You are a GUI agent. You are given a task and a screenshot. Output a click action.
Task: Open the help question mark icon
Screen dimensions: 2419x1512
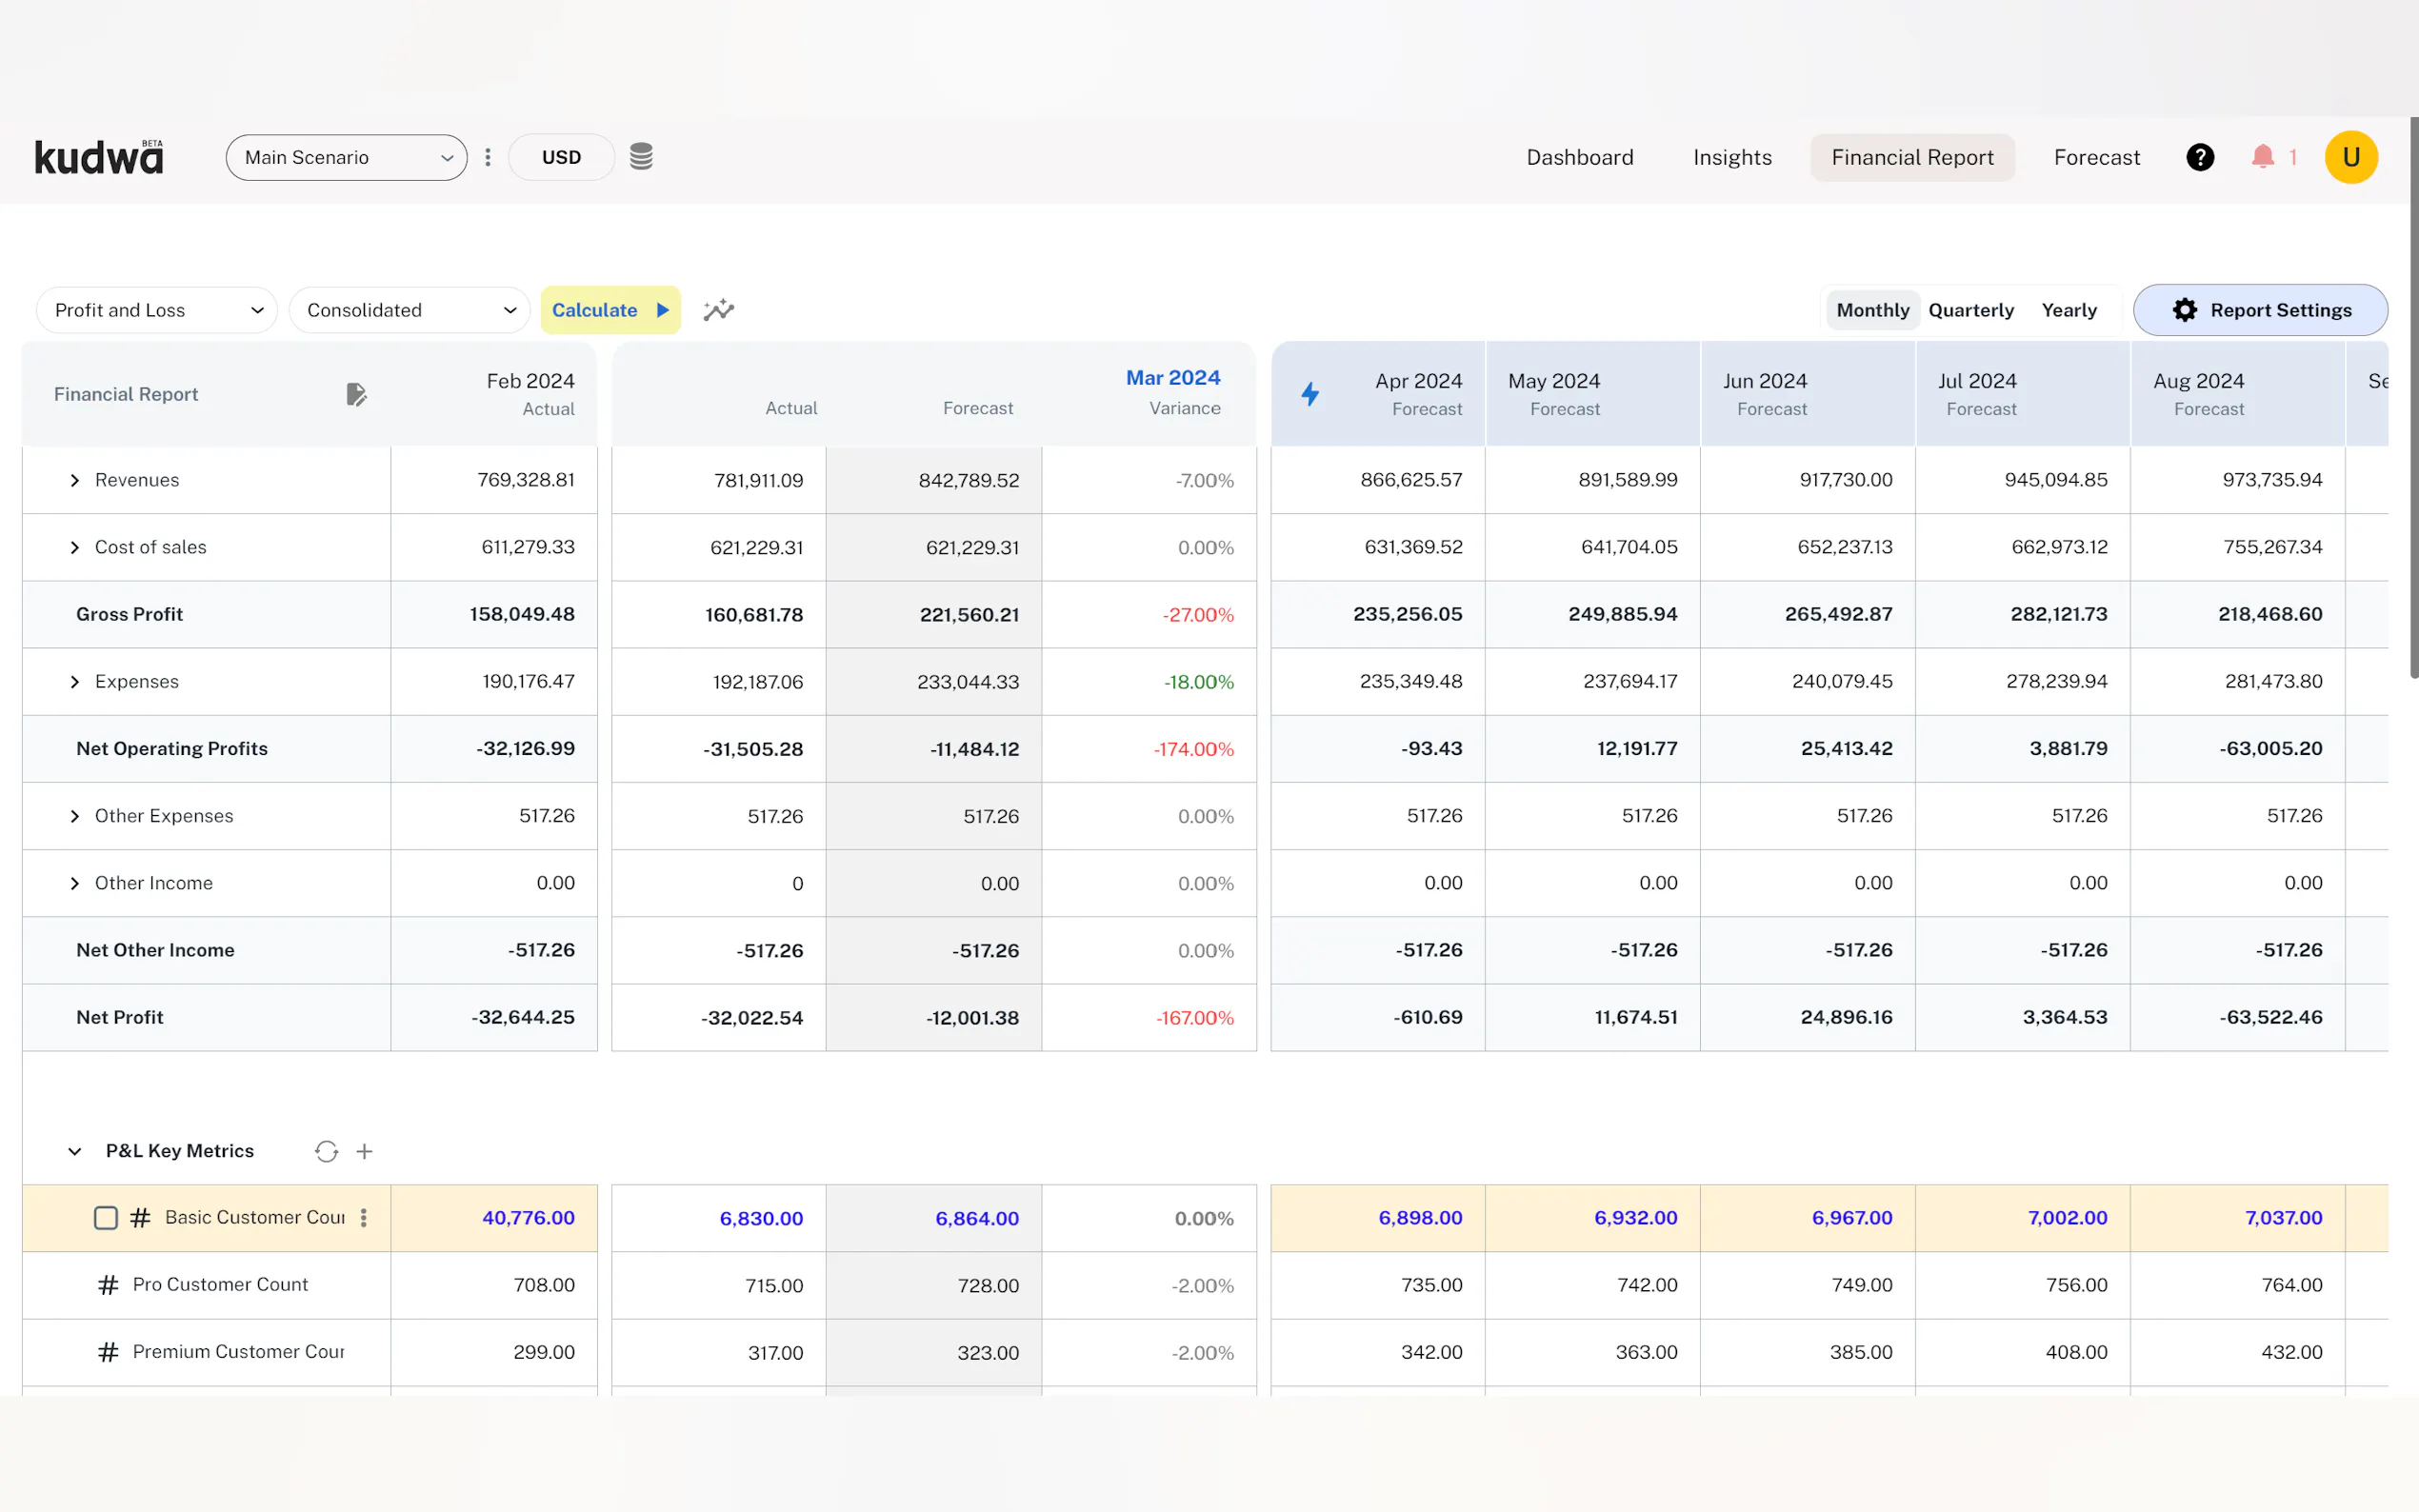pos(2199,157)
